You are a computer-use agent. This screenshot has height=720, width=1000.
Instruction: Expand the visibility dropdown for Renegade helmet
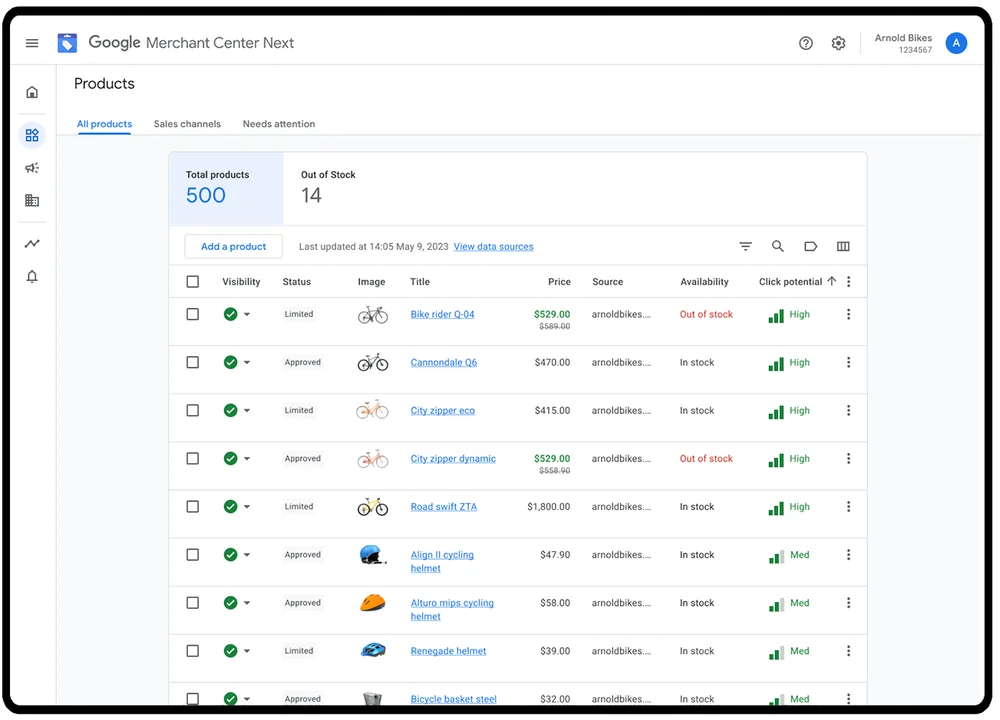tap(248, 651)
